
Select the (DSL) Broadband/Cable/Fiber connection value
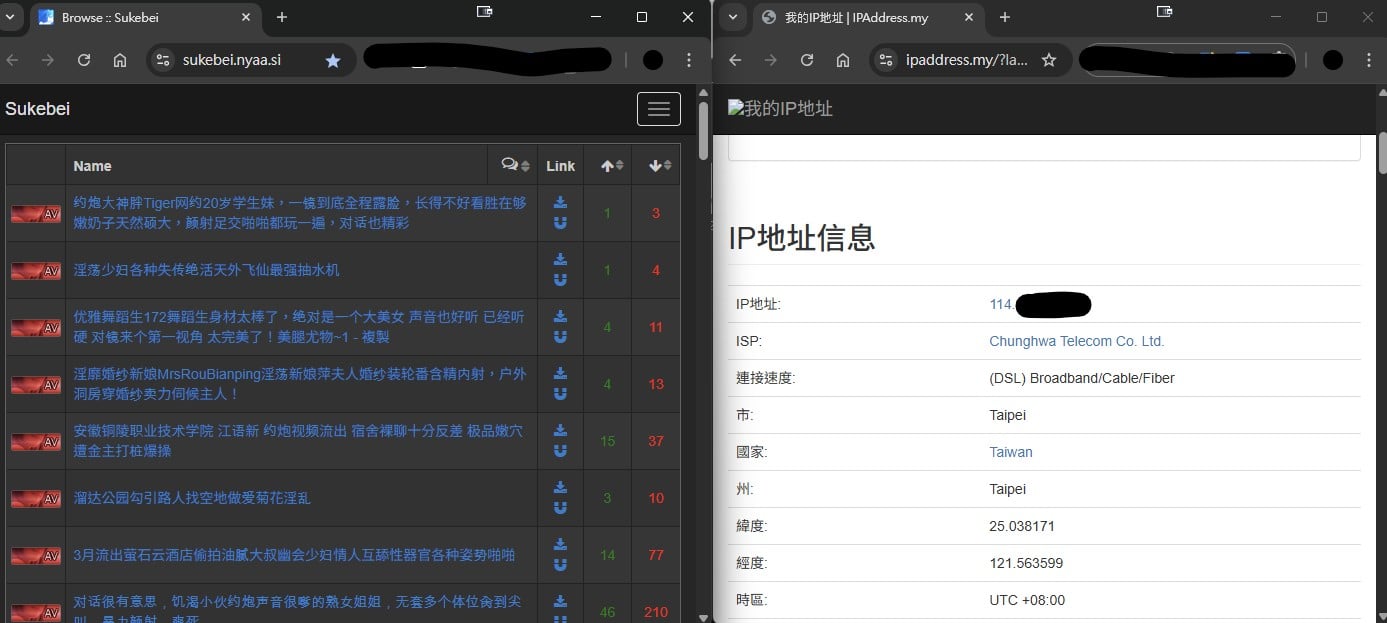tap(1082, 378)
